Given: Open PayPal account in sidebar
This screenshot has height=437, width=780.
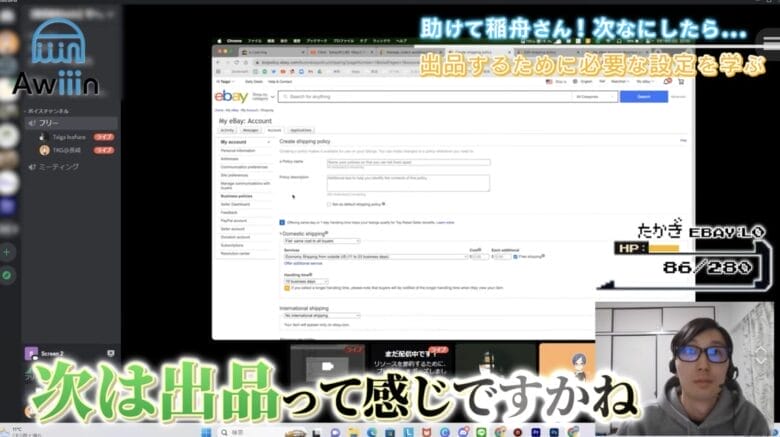Looking at the screenshot, I should [x=233, y=220].
